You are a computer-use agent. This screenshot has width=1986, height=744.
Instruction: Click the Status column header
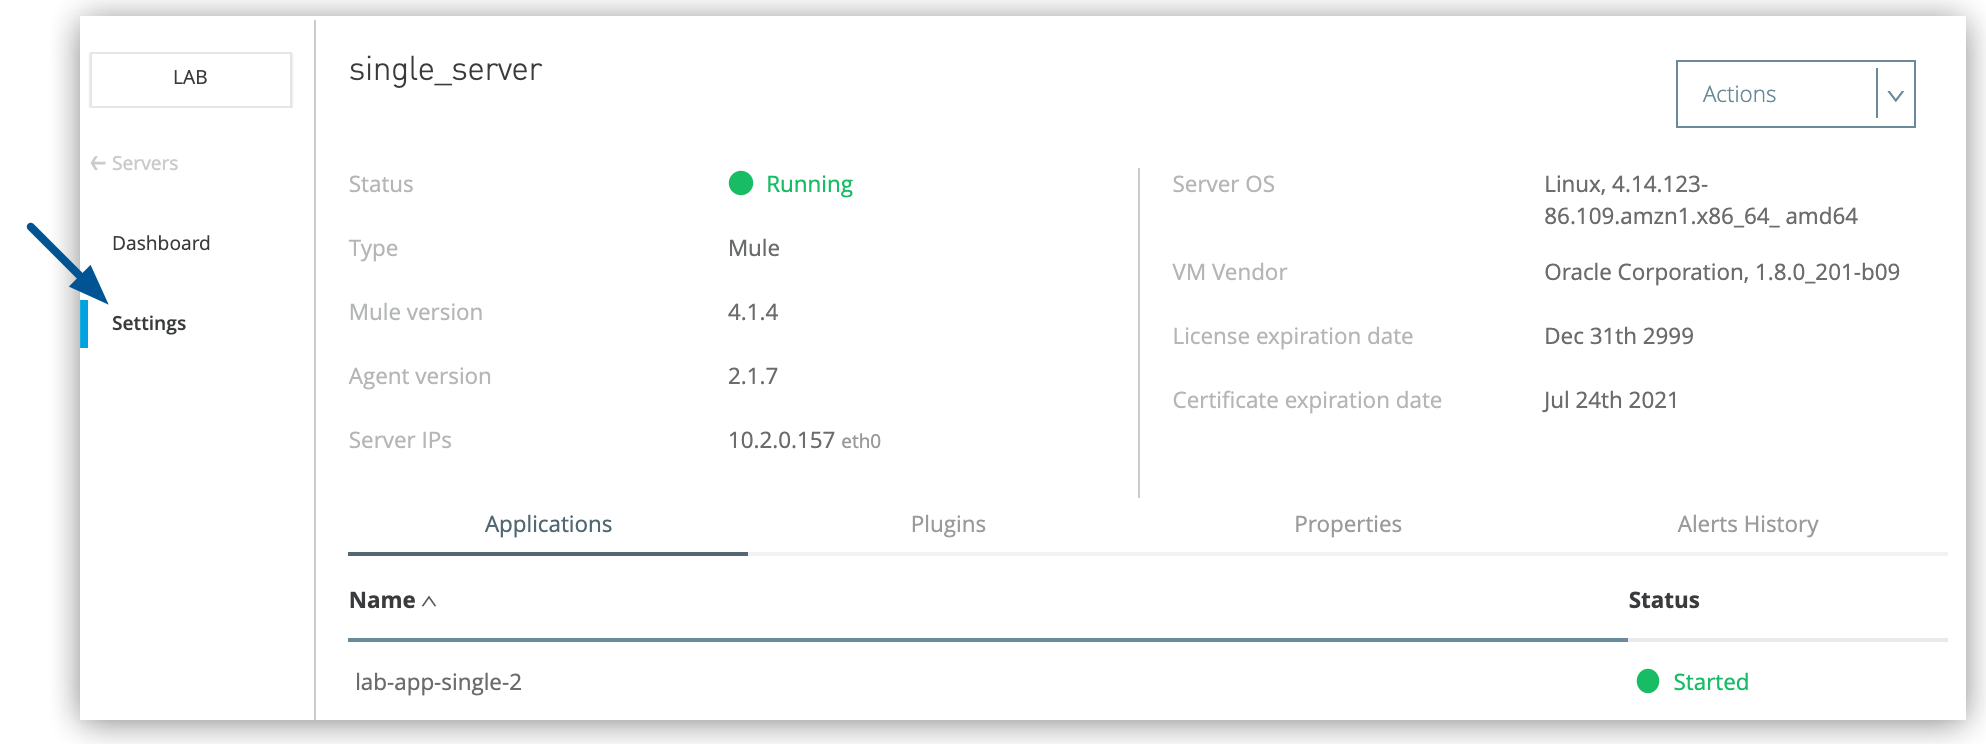tap(1663, 600)
